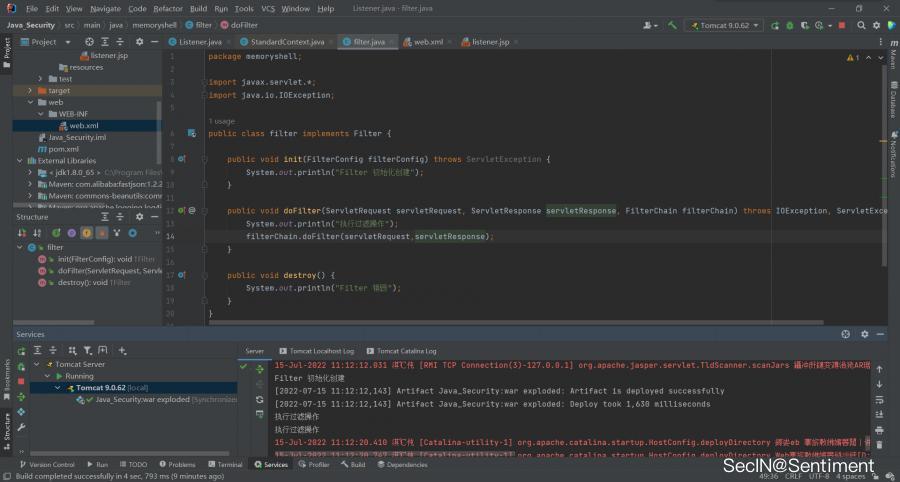Screen dimensions: 900x482
Task: Toggle Show Fields filter in Structure toolbar
Action: click(x=86, y=232)
